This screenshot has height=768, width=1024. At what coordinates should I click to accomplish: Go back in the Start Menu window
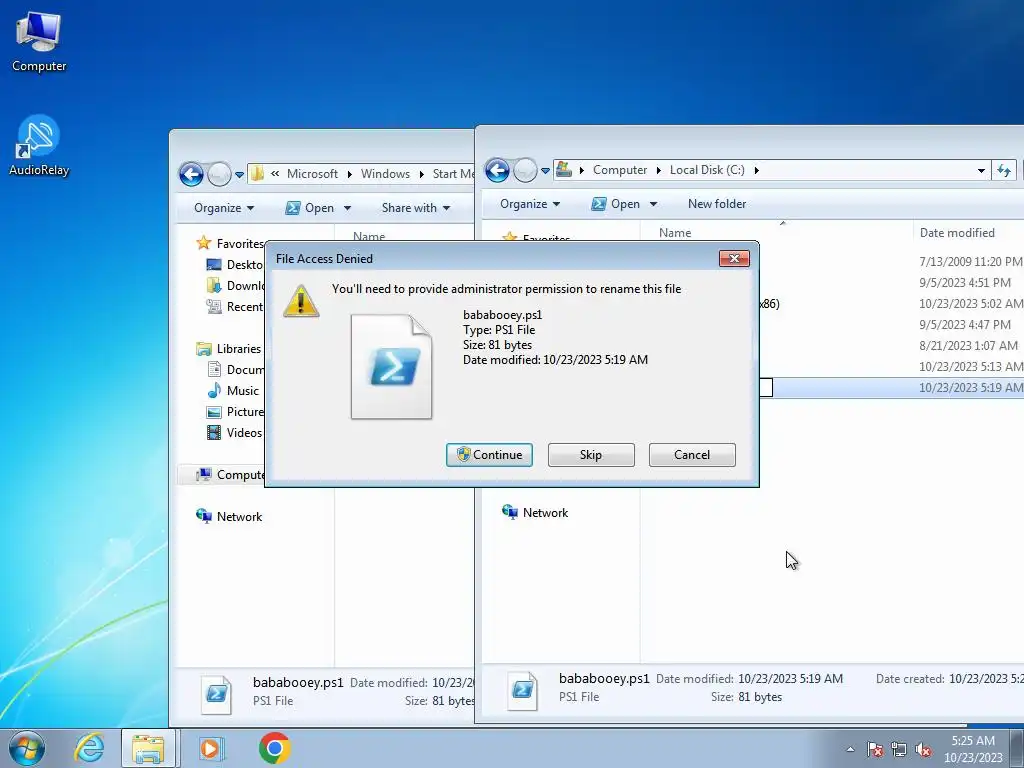pyautogui.click(x=191, y=174)
